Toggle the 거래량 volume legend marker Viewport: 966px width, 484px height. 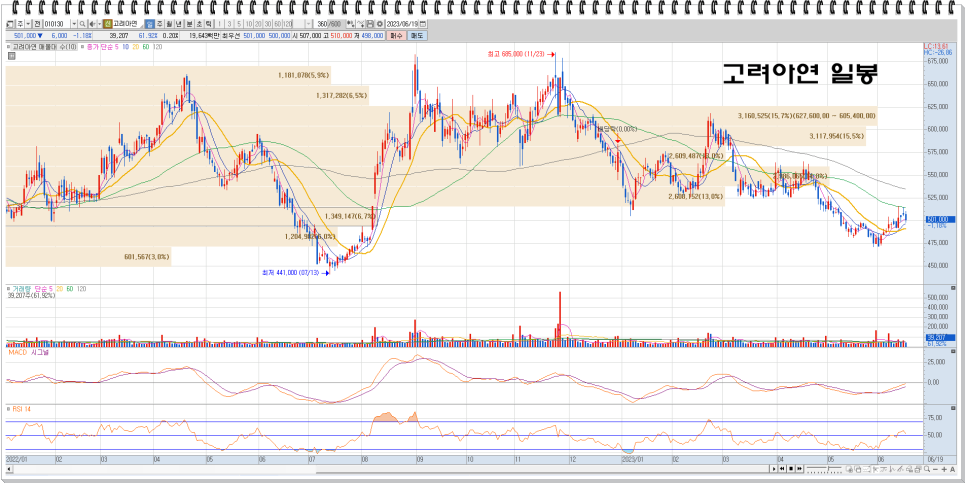click(8, 288)
